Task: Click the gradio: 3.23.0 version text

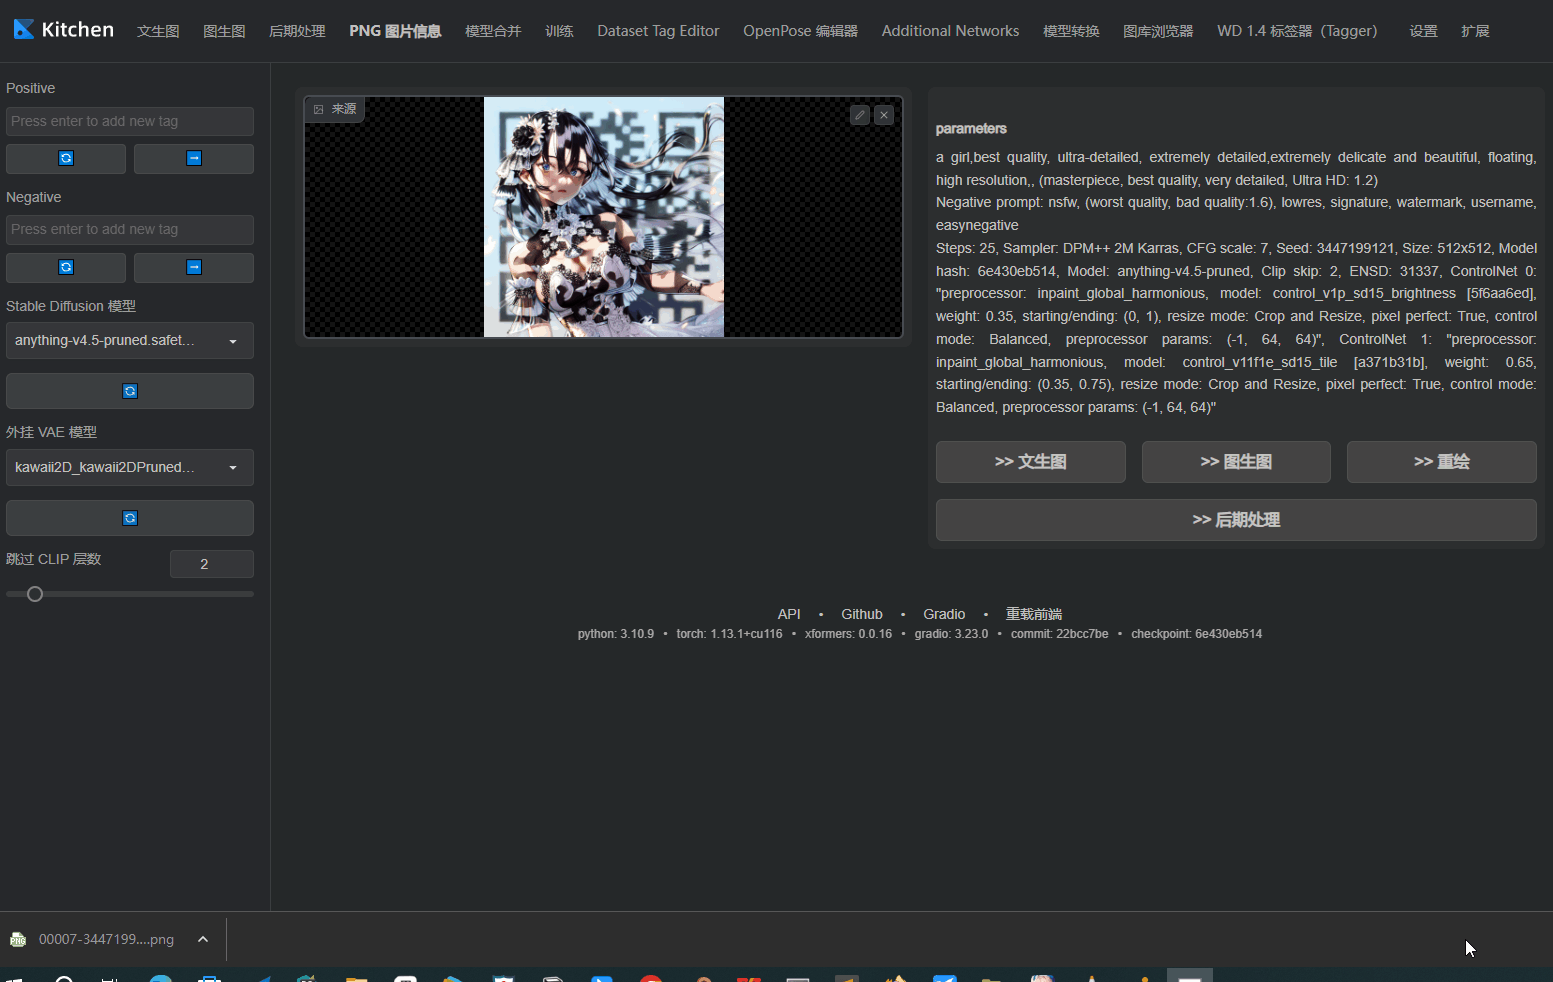Action: (951, 634)
